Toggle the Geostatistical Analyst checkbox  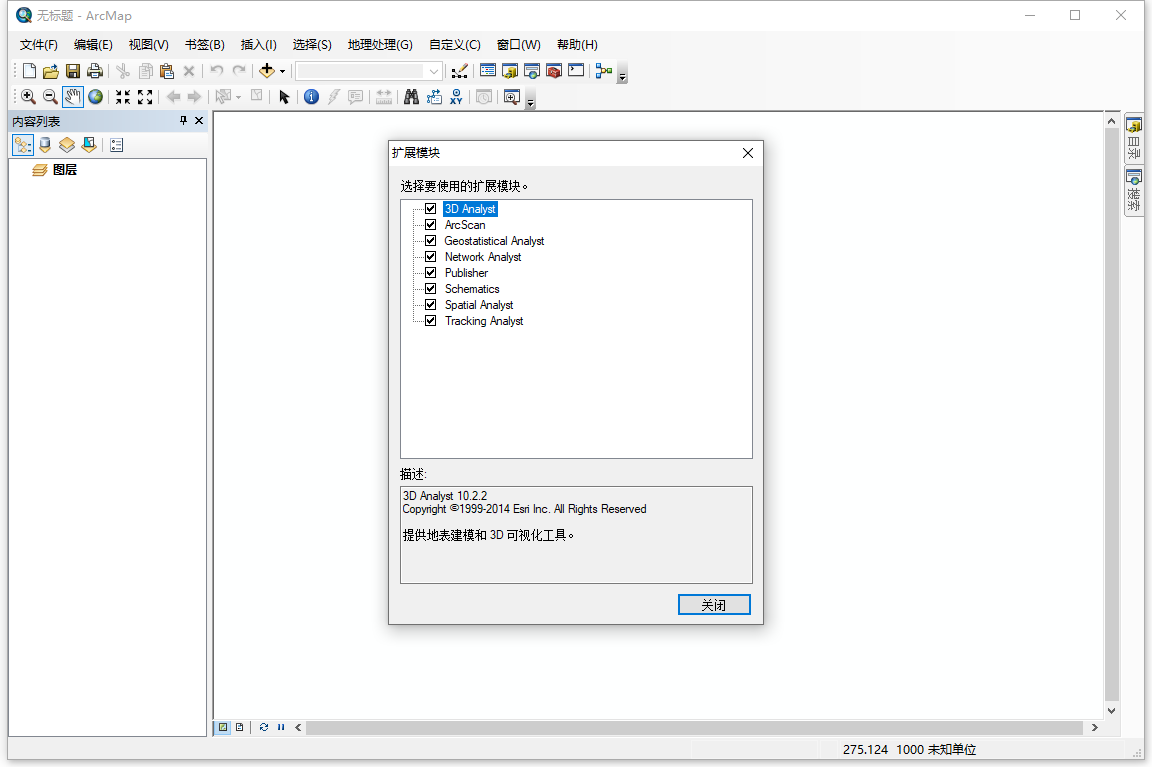[431, 241]
